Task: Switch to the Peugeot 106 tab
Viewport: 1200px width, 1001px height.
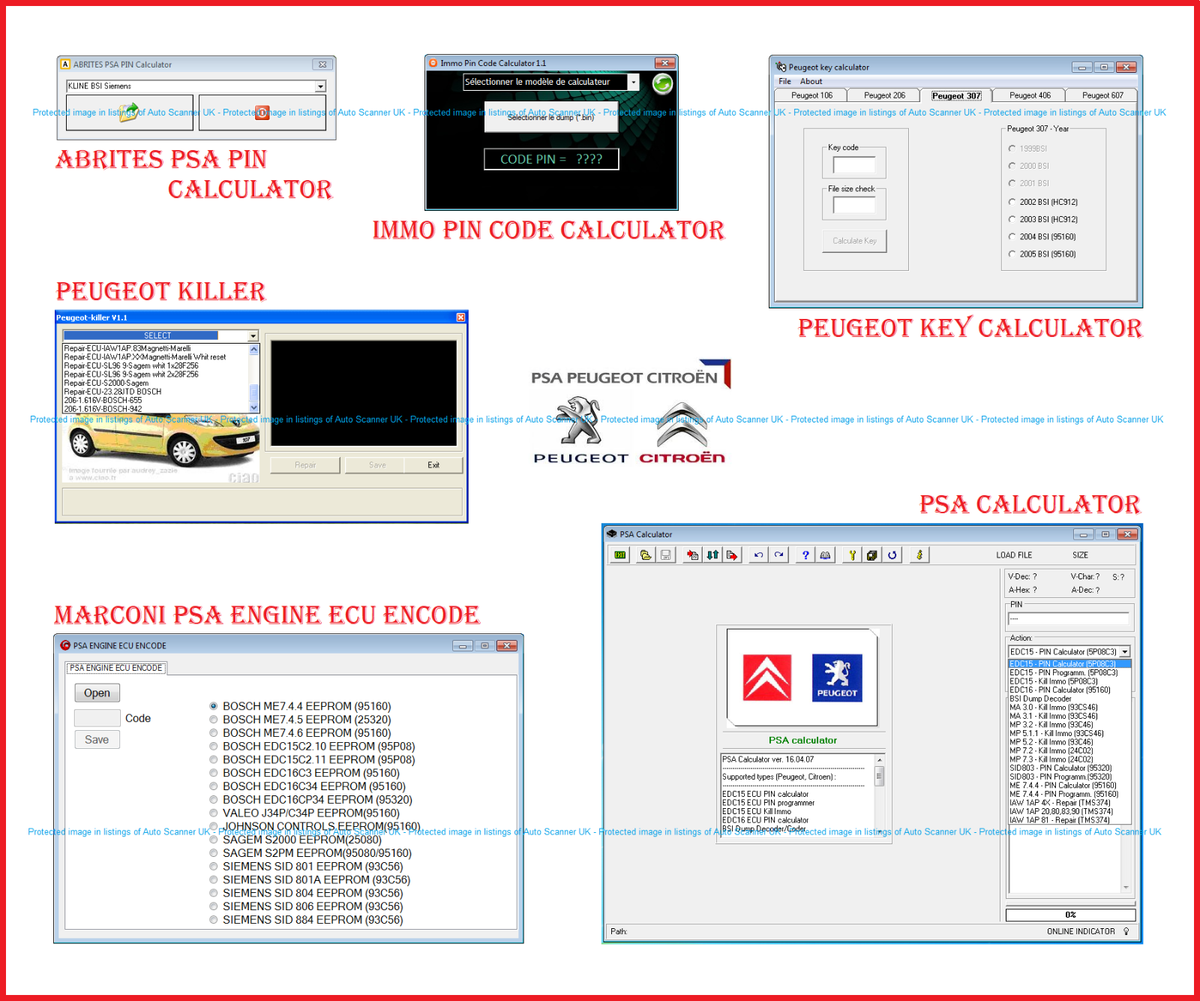Action: [x=811, y=95]
